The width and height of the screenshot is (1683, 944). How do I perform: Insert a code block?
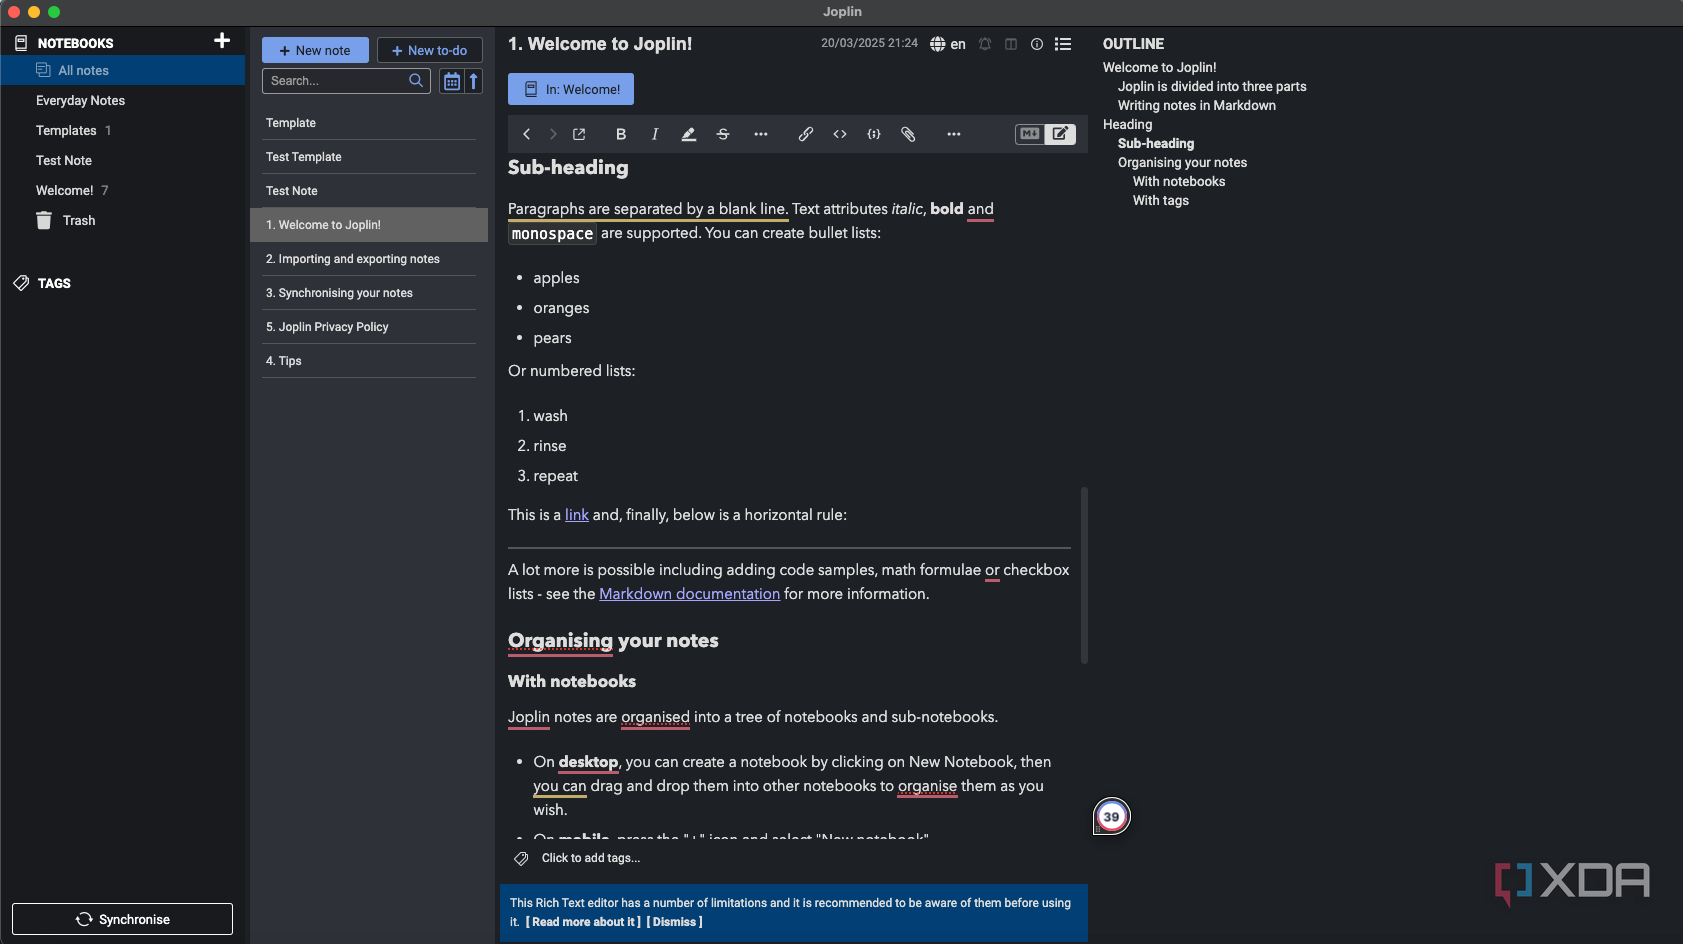[874, 134]
